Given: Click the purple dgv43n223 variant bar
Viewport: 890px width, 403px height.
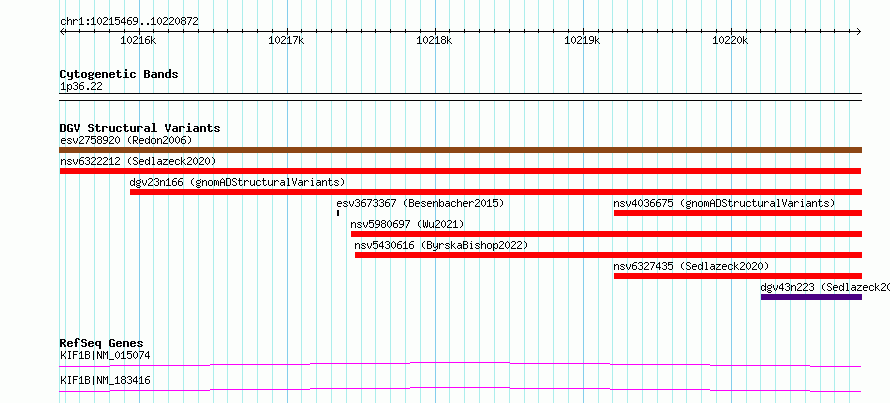Looking at the screenshot, I should click(811, 297).
